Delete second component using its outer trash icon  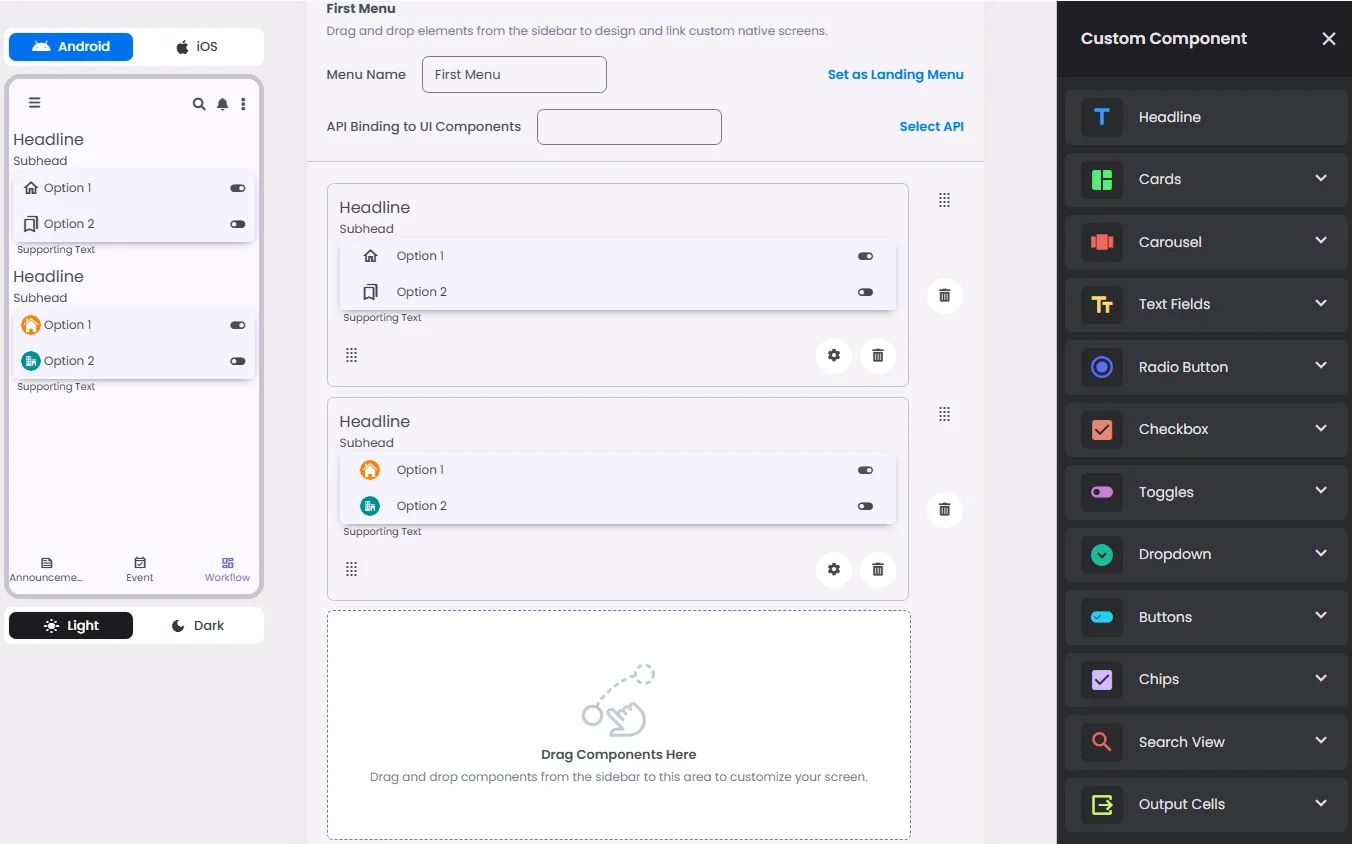coord(944,509)
